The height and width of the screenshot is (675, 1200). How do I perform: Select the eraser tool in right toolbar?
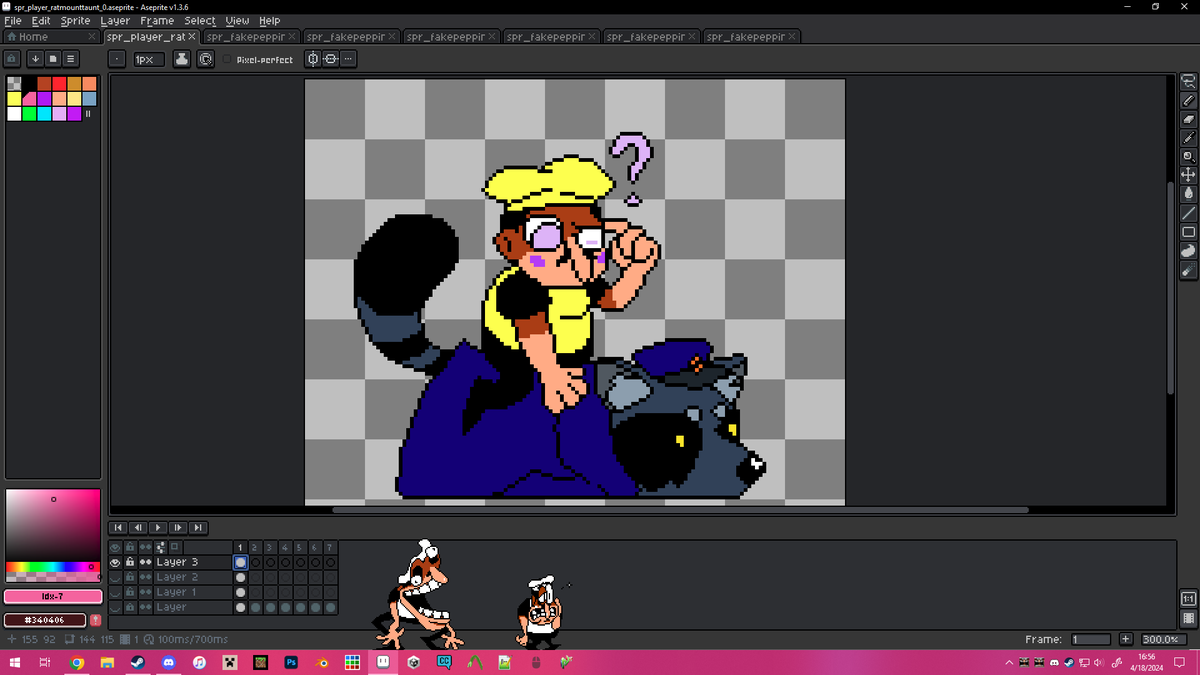[1188, 120]
